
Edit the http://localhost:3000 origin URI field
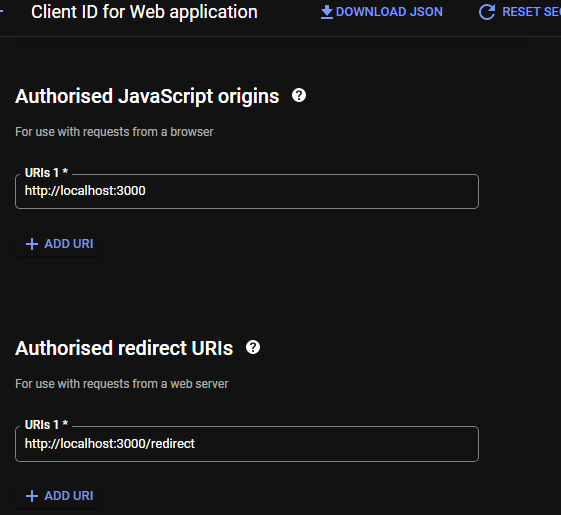pos(247,191)
